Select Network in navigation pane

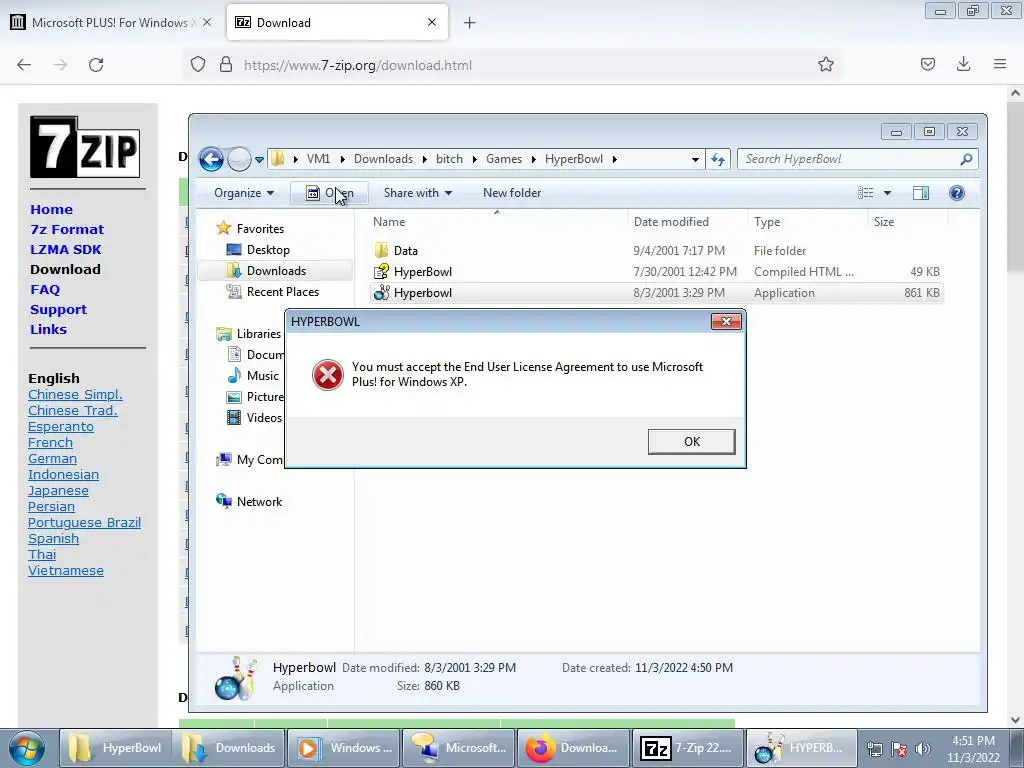(249, 502)
